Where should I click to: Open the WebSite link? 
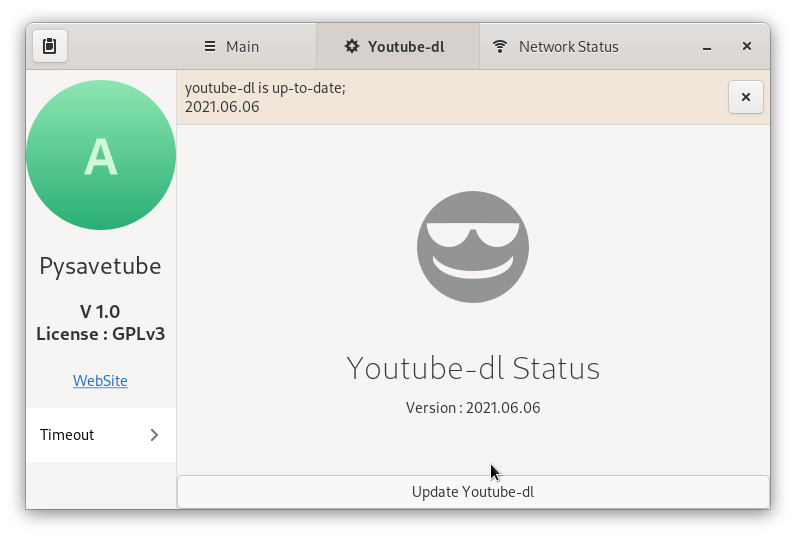click(x=100, y=381)
